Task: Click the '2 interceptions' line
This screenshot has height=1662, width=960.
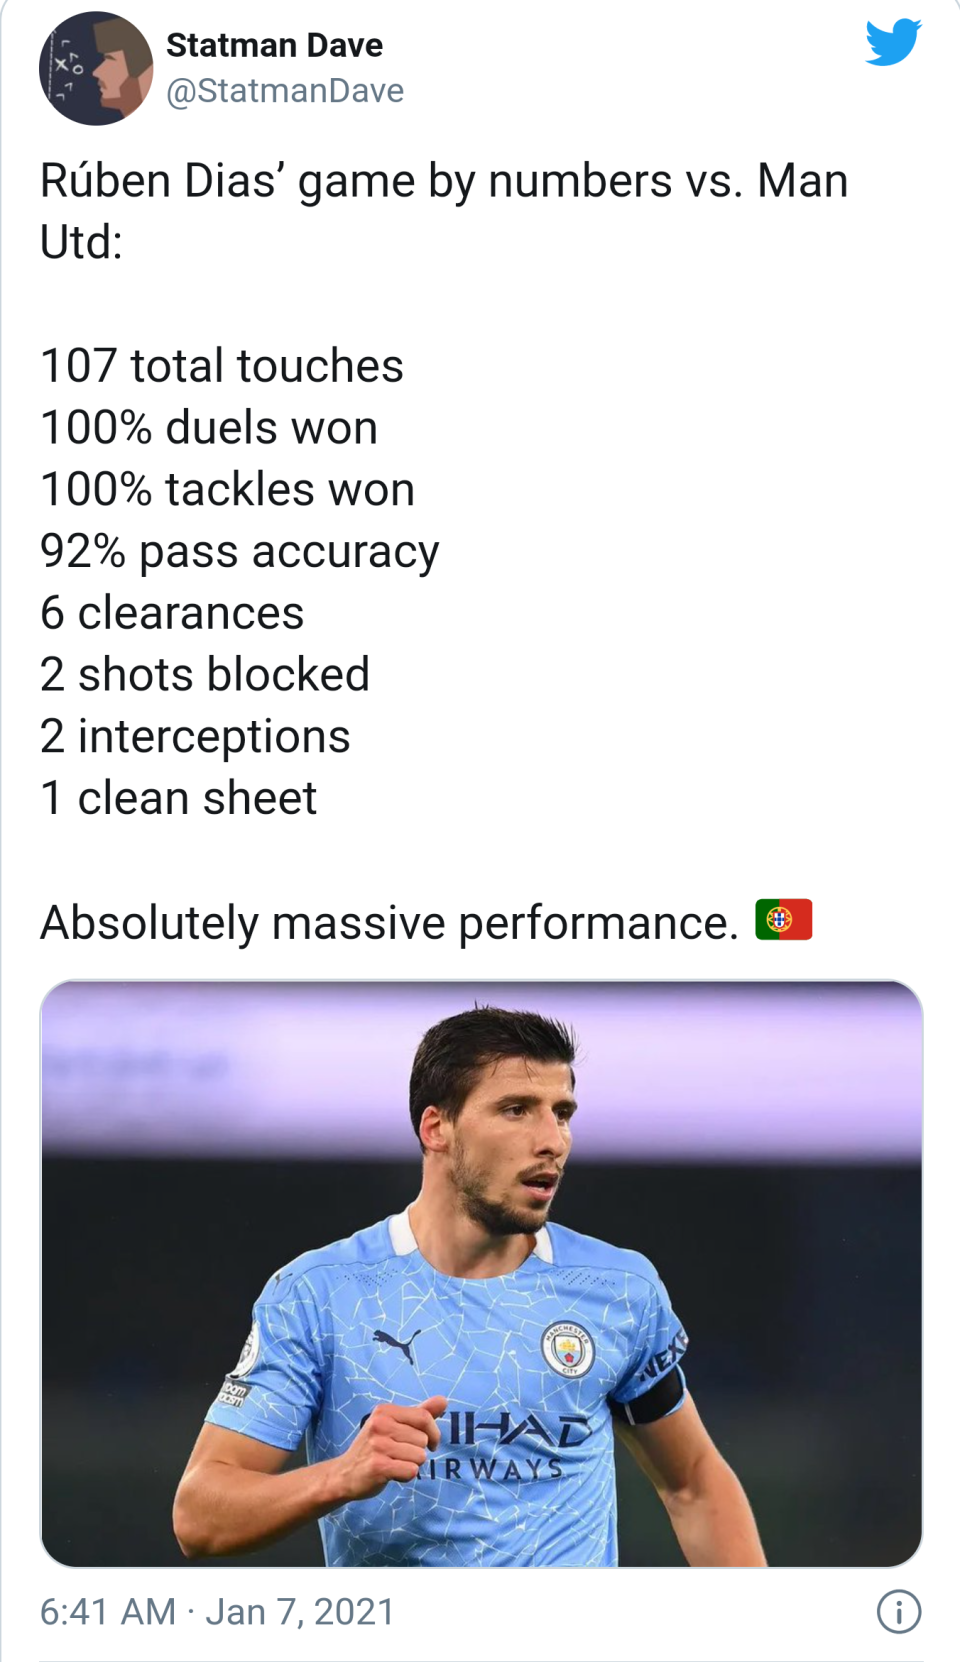Action: pyautogui.click(x=194, y=737)
